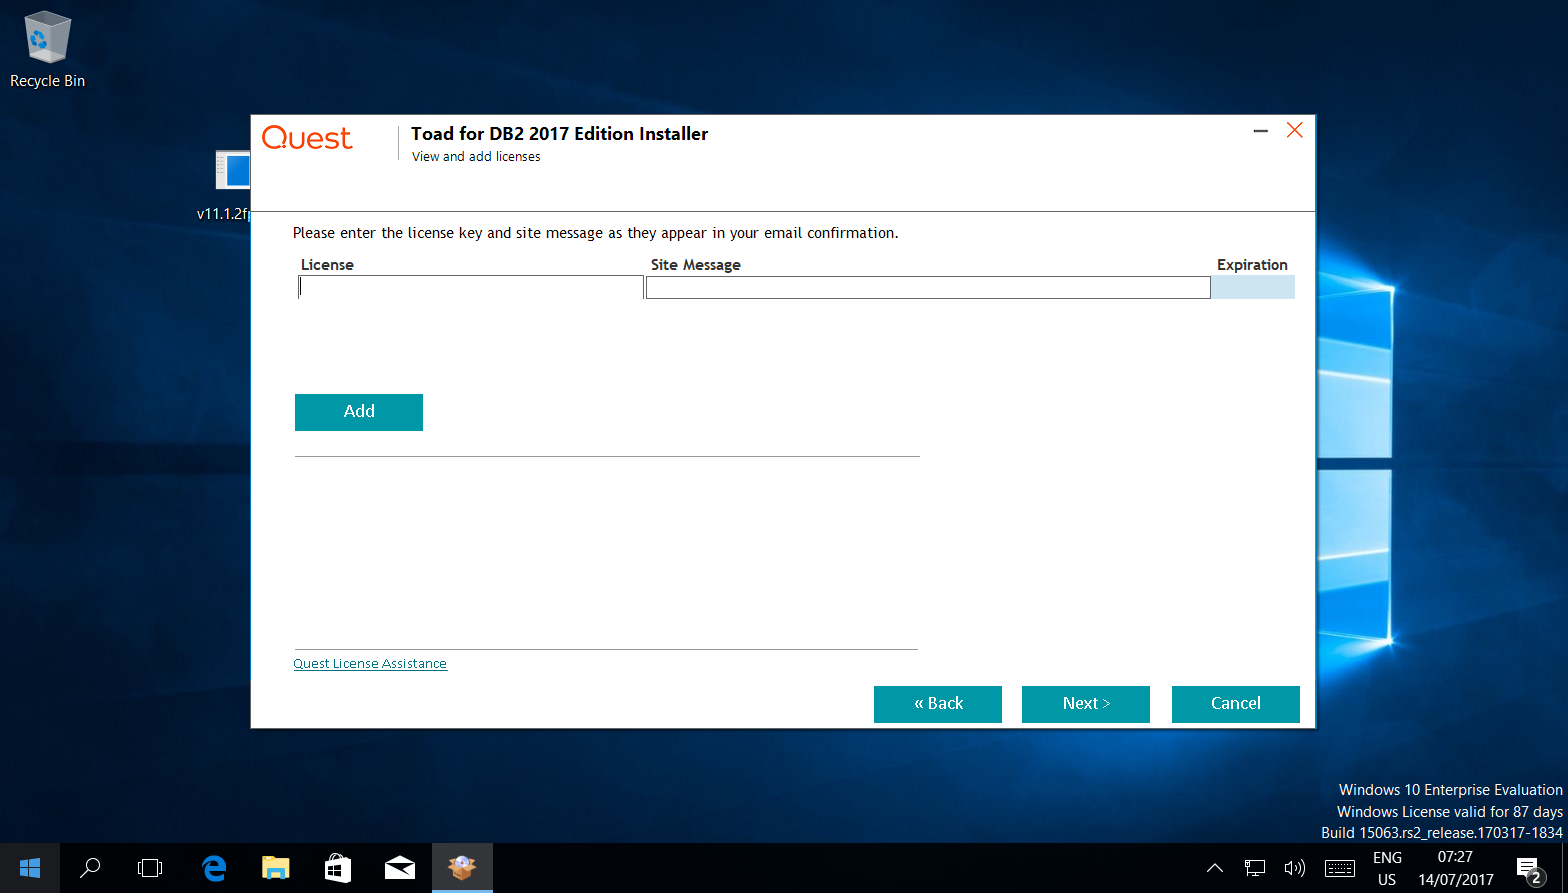Proceed with the Next > button
Viewport: 1568px width, 893px height.
pos(1086,704)
